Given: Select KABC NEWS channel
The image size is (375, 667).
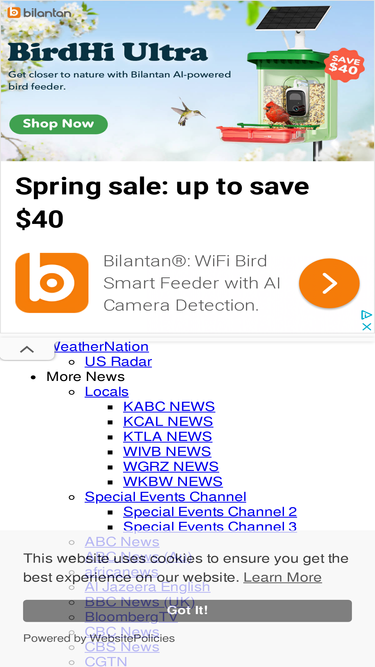Looking at the screenshot, I should click(x=169, y=406).
